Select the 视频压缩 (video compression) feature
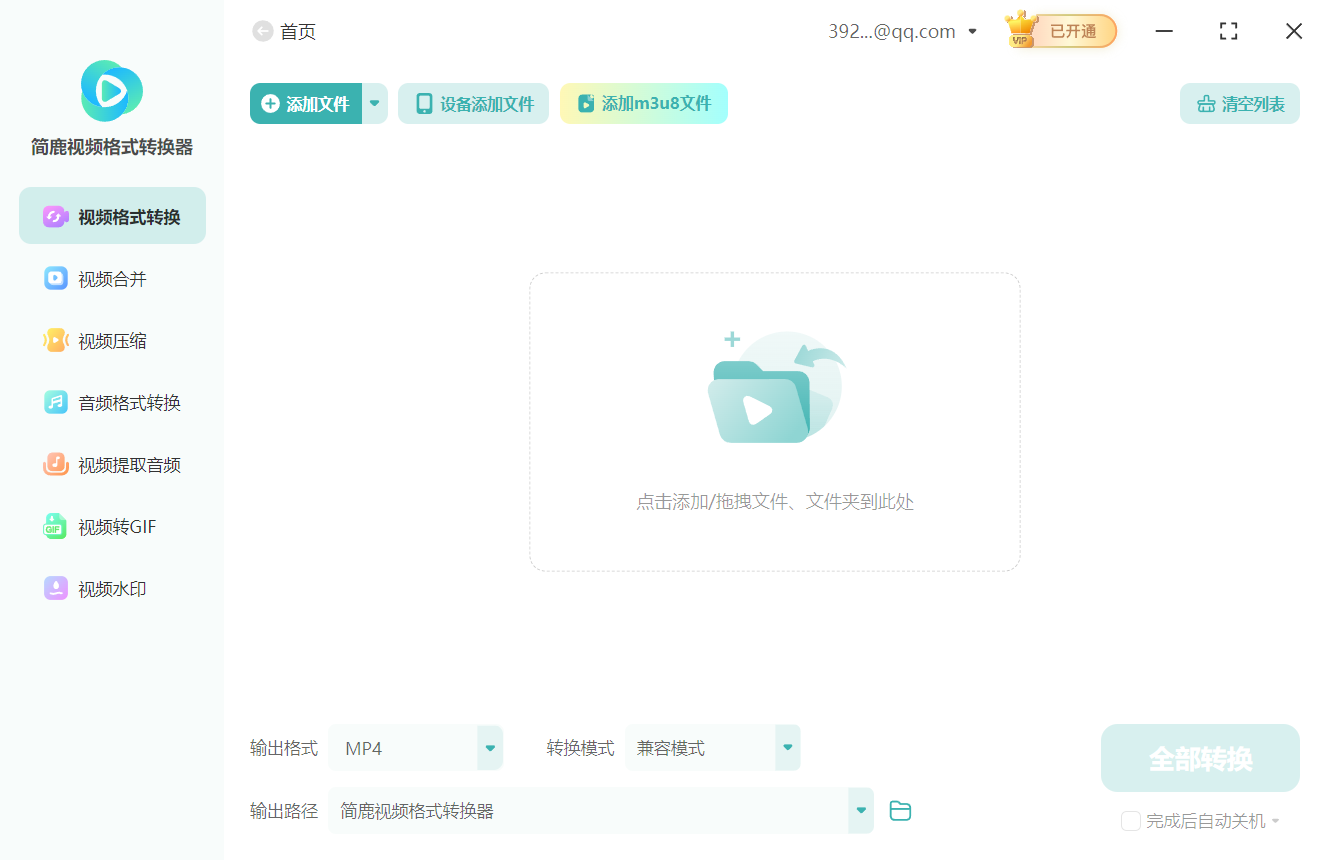Viewport: 1326px width, 860px height. [x=112, y=340]
